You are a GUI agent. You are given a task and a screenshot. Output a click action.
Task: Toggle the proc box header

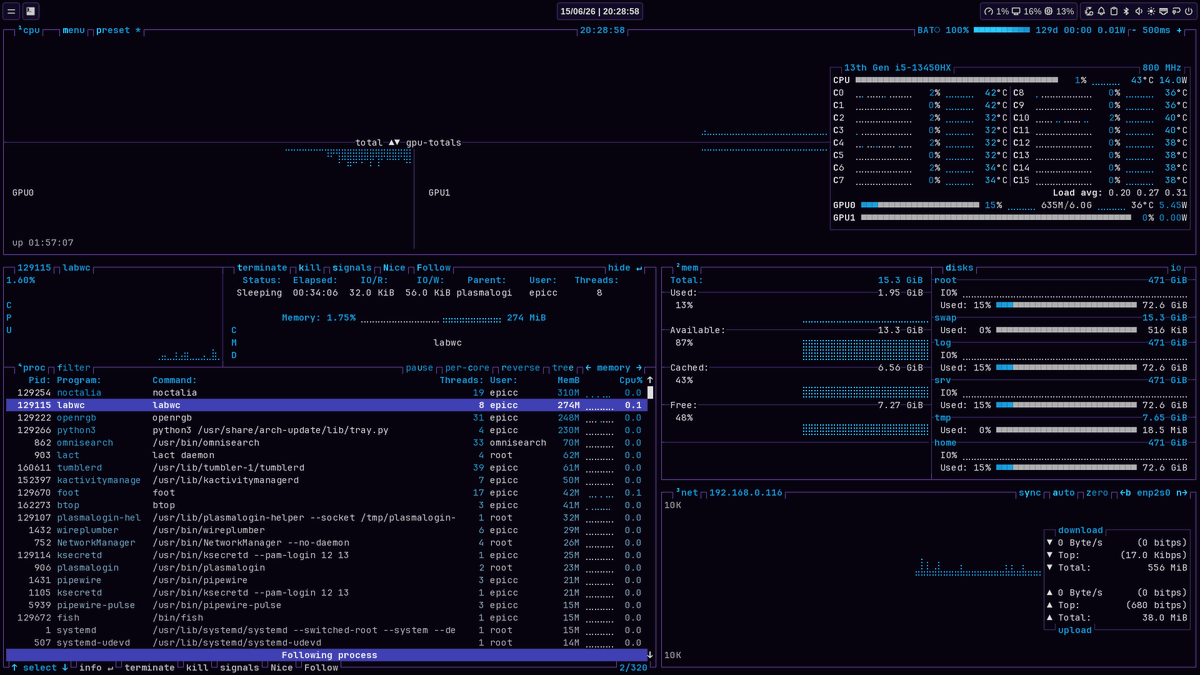(x=31, y=368)
